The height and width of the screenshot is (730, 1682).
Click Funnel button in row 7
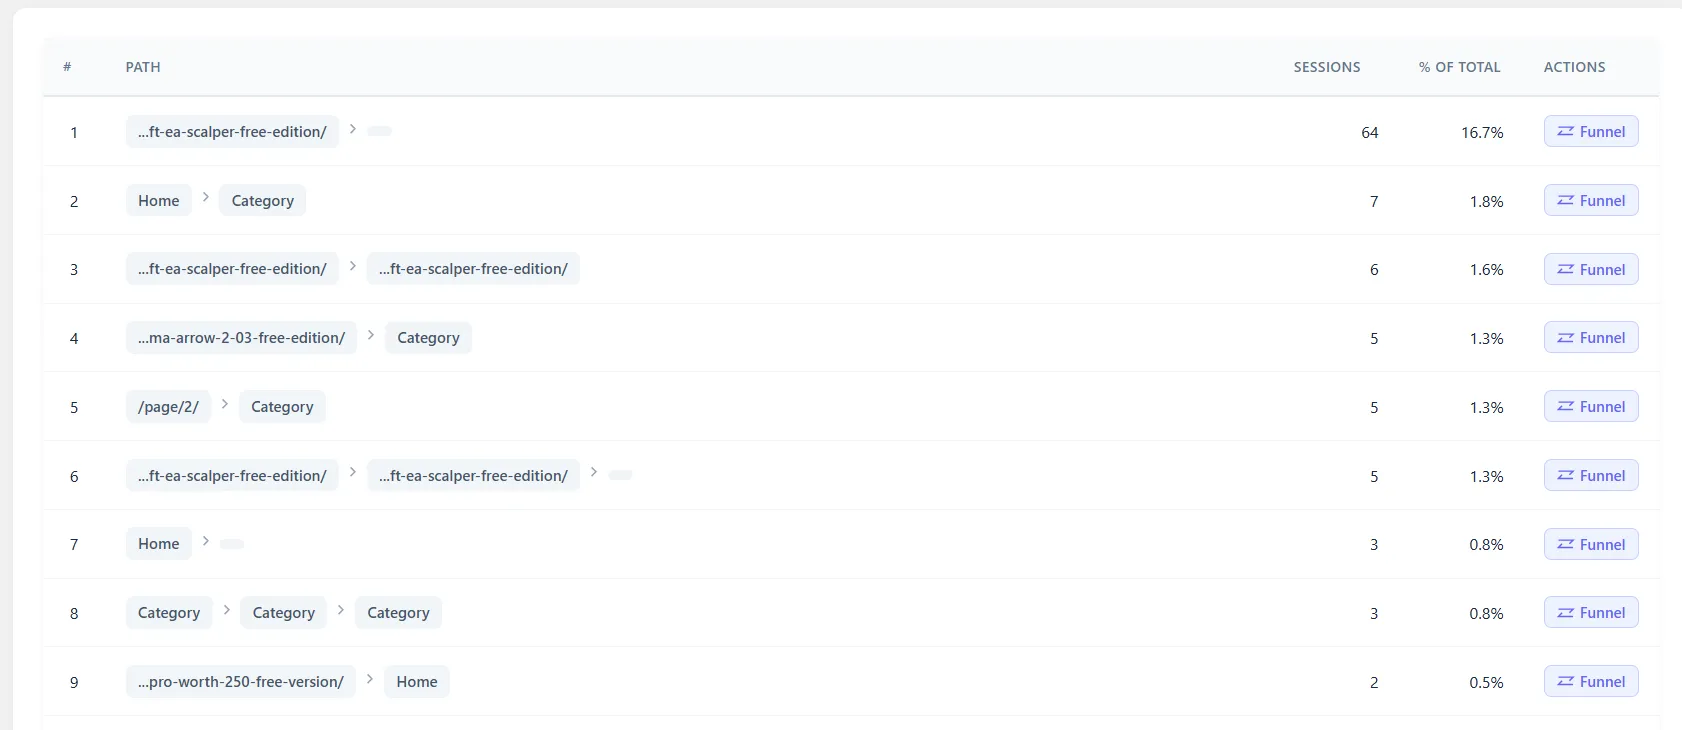(1591, 544)
